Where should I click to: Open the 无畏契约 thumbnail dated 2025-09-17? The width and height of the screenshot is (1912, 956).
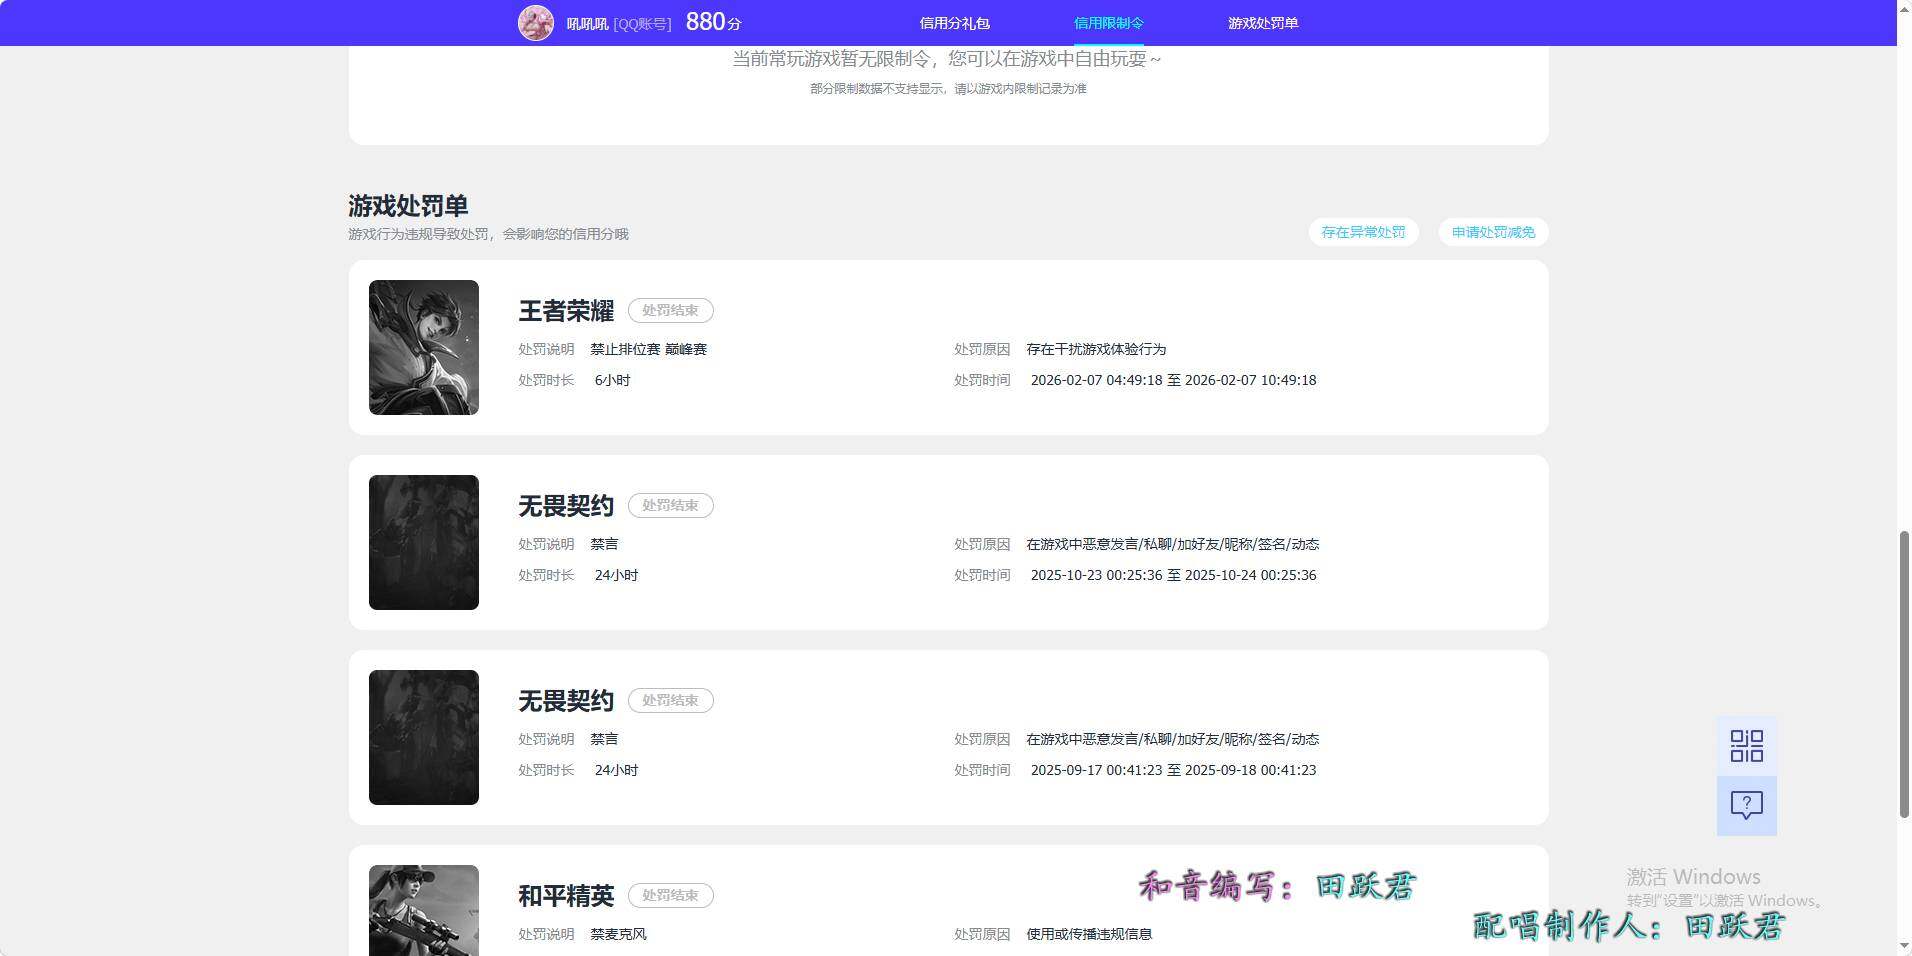424,737
